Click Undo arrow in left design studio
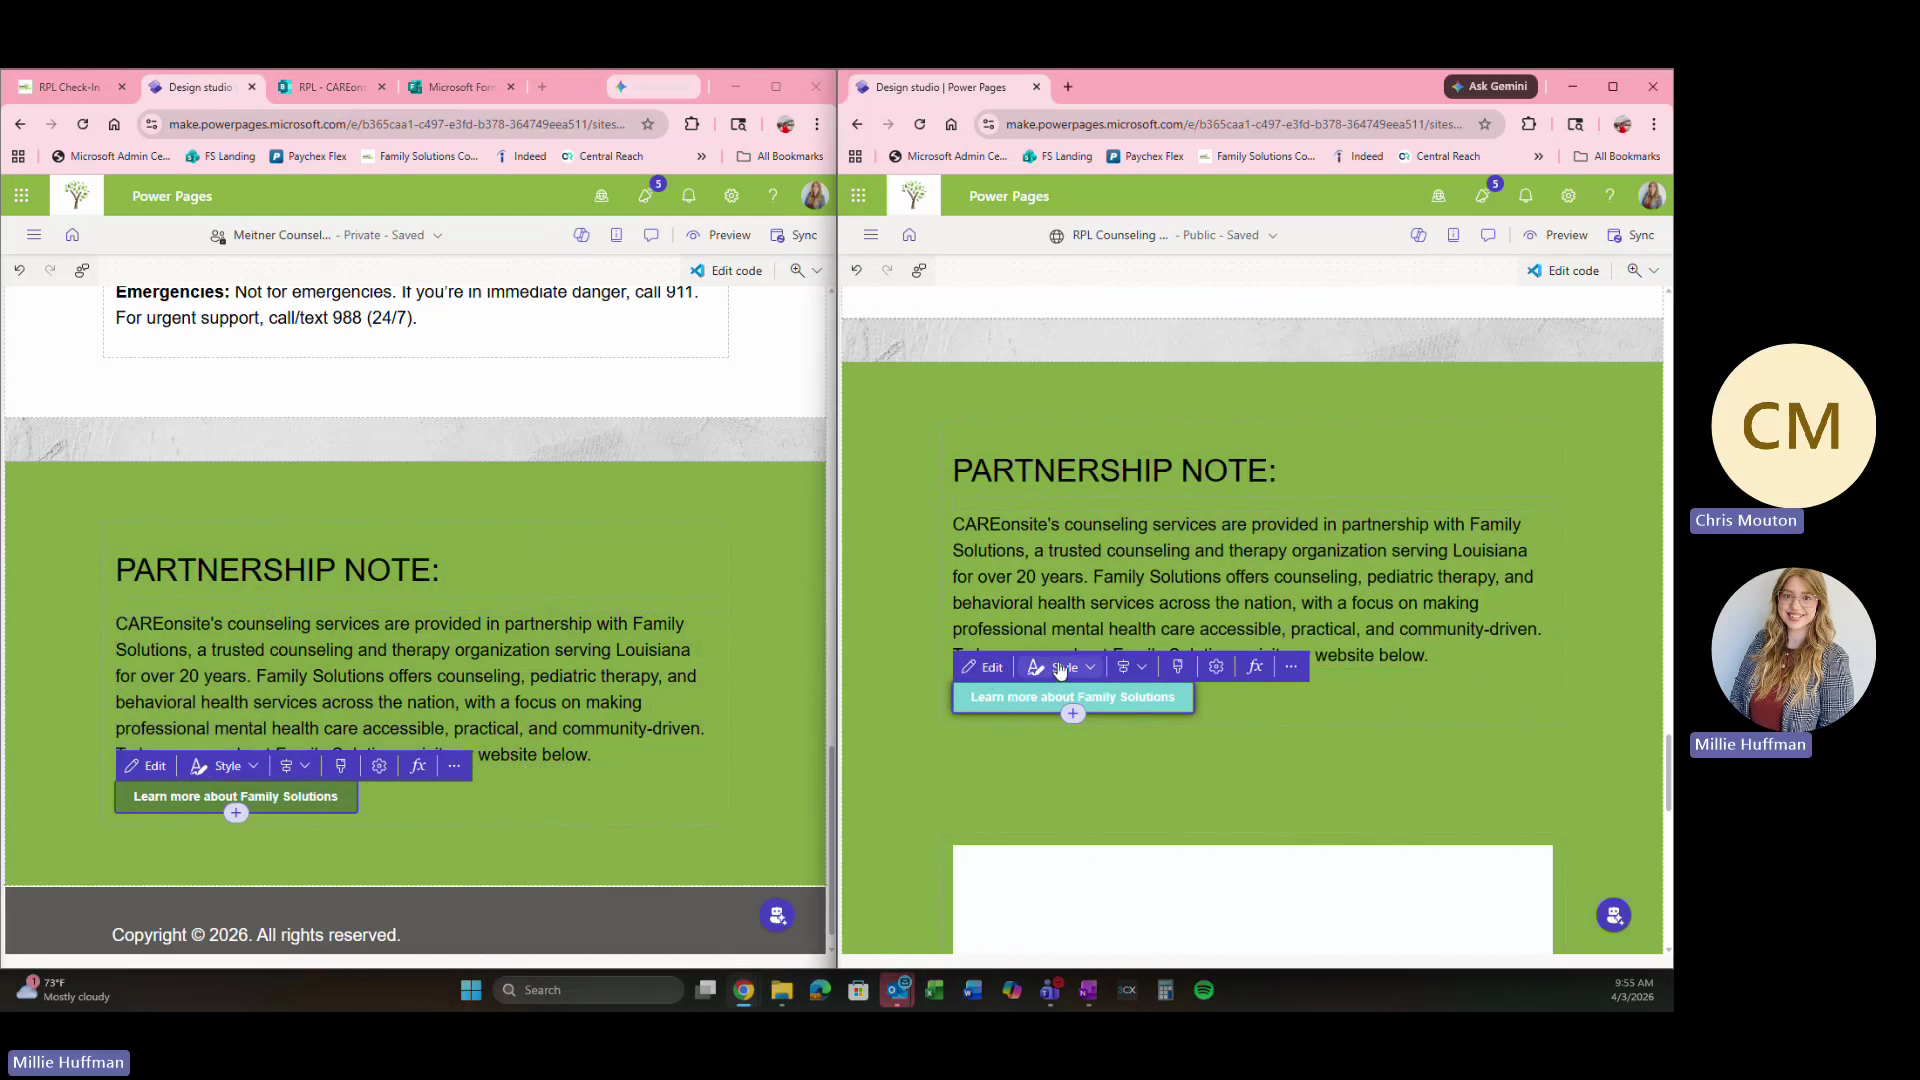 click(x=19, y=270)
